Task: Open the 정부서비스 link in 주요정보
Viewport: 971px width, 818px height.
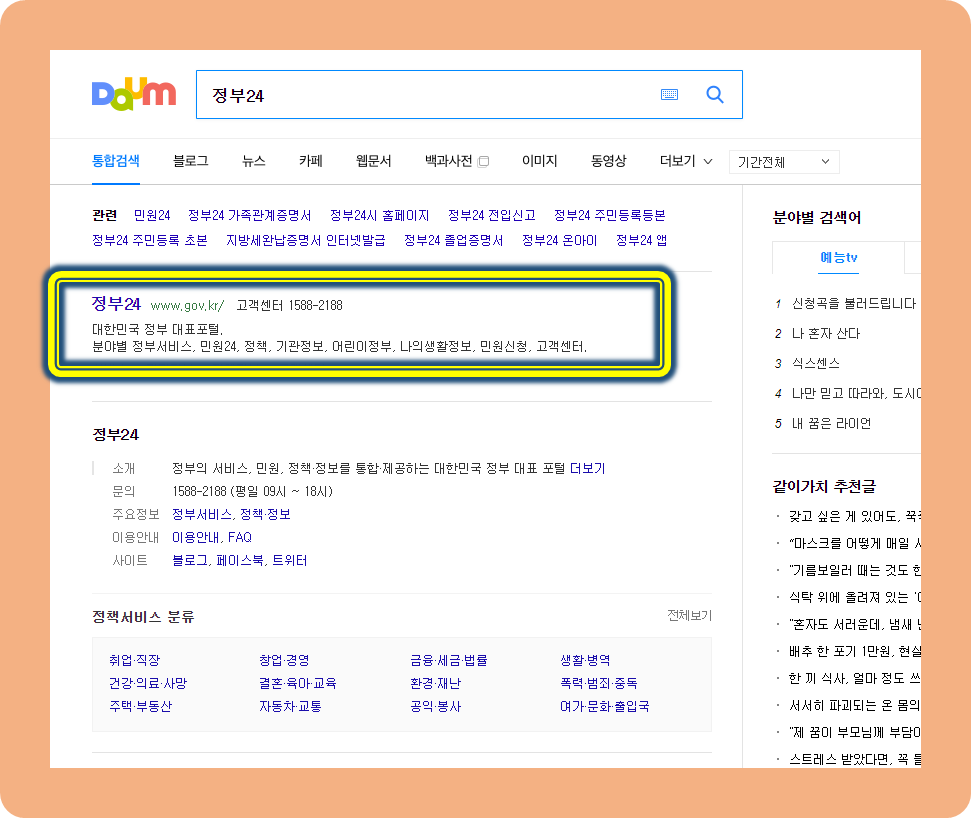Action: click(201, 514)
